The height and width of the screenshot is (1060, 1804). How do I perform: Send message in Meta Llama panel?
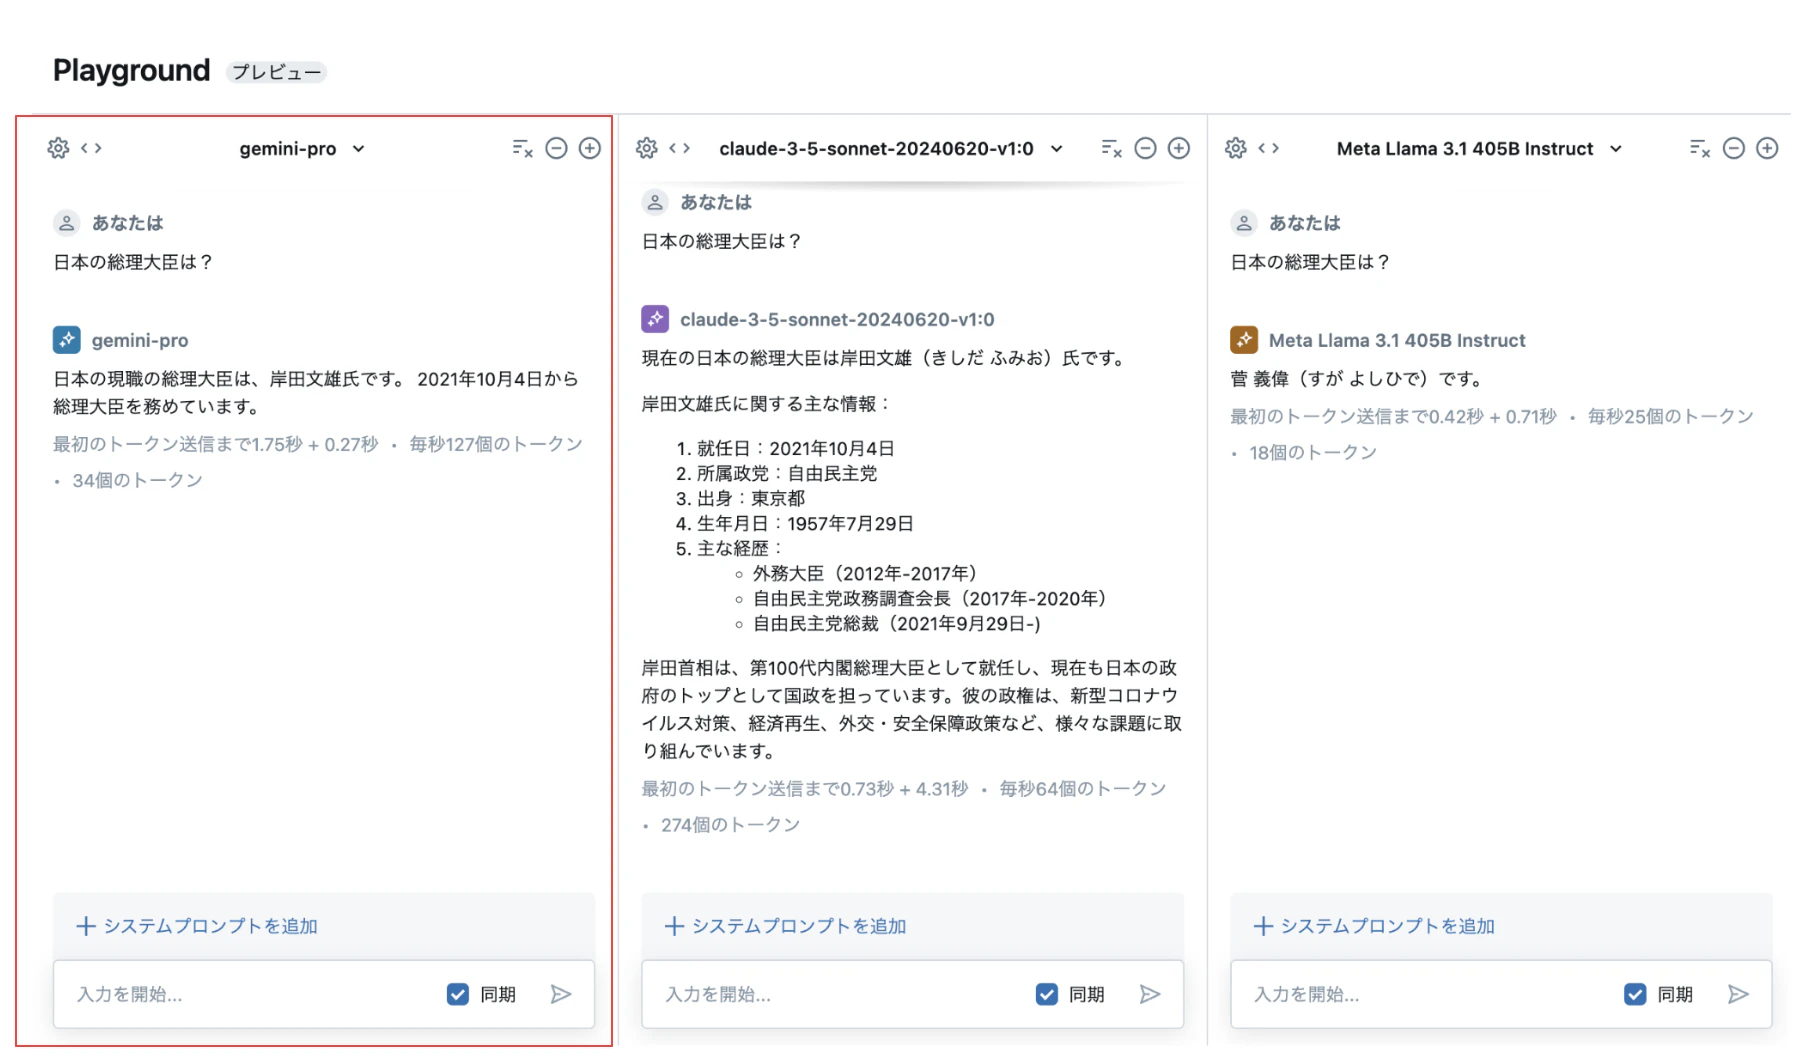pyautogui.click(x=1738, y=994)
